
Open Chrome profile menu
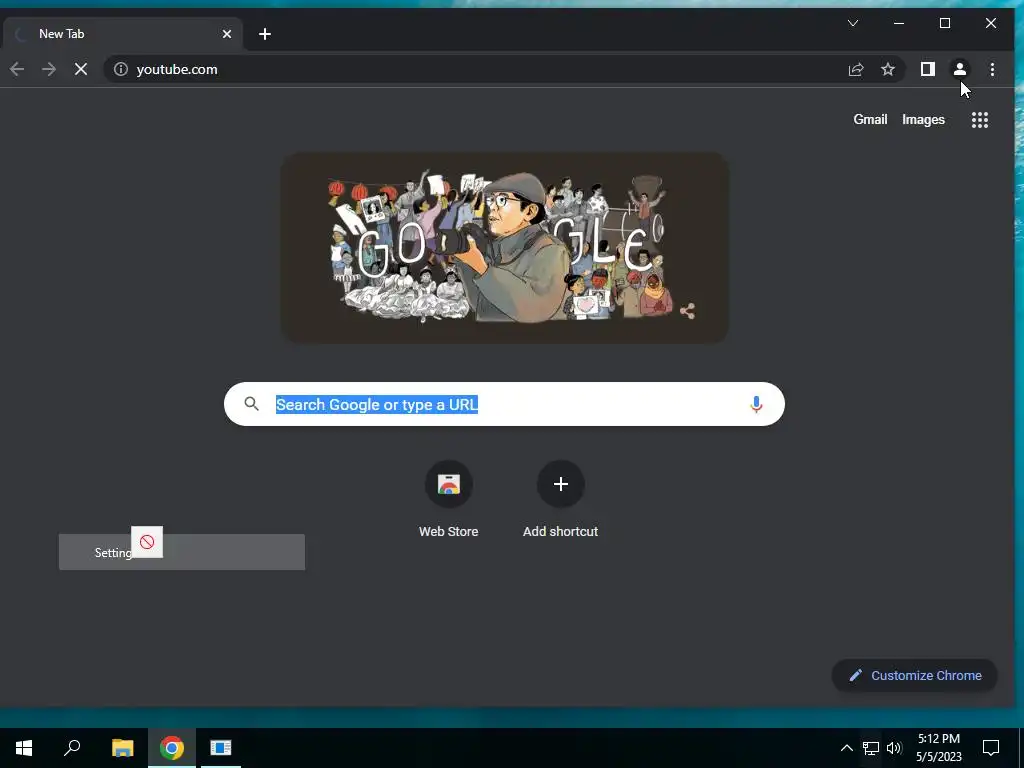(x=959, y=69)
